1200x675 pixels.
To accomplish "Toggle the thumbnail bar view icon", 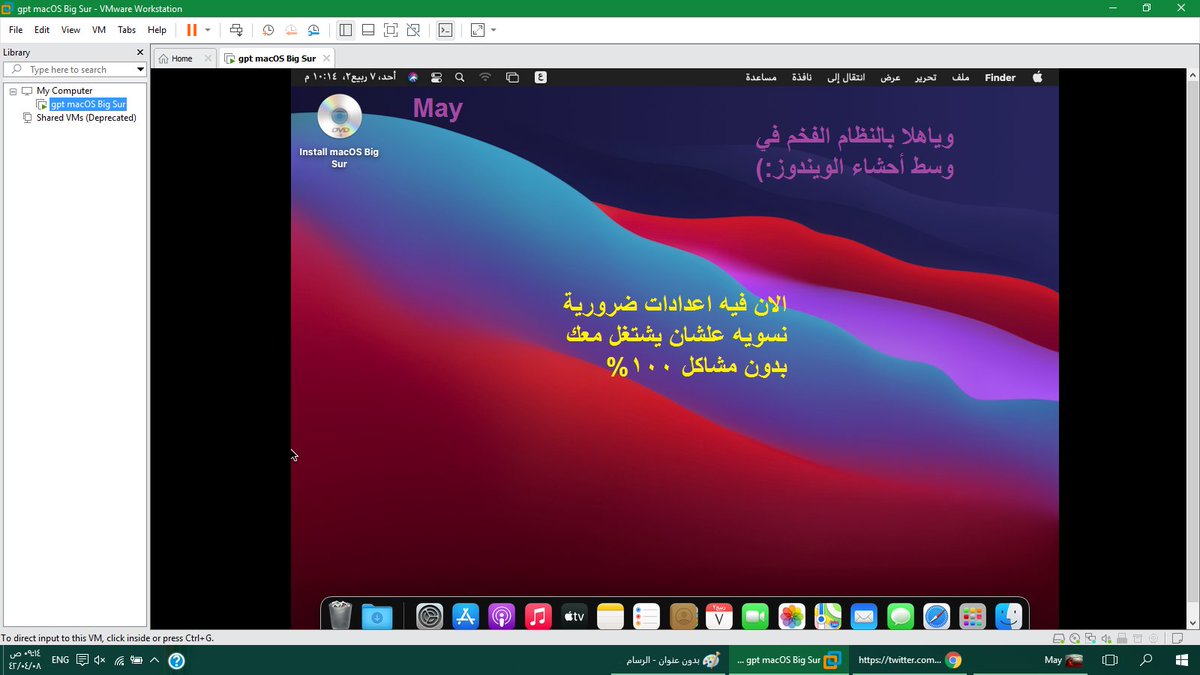I will pyautogui.click(x=368, y=30).
